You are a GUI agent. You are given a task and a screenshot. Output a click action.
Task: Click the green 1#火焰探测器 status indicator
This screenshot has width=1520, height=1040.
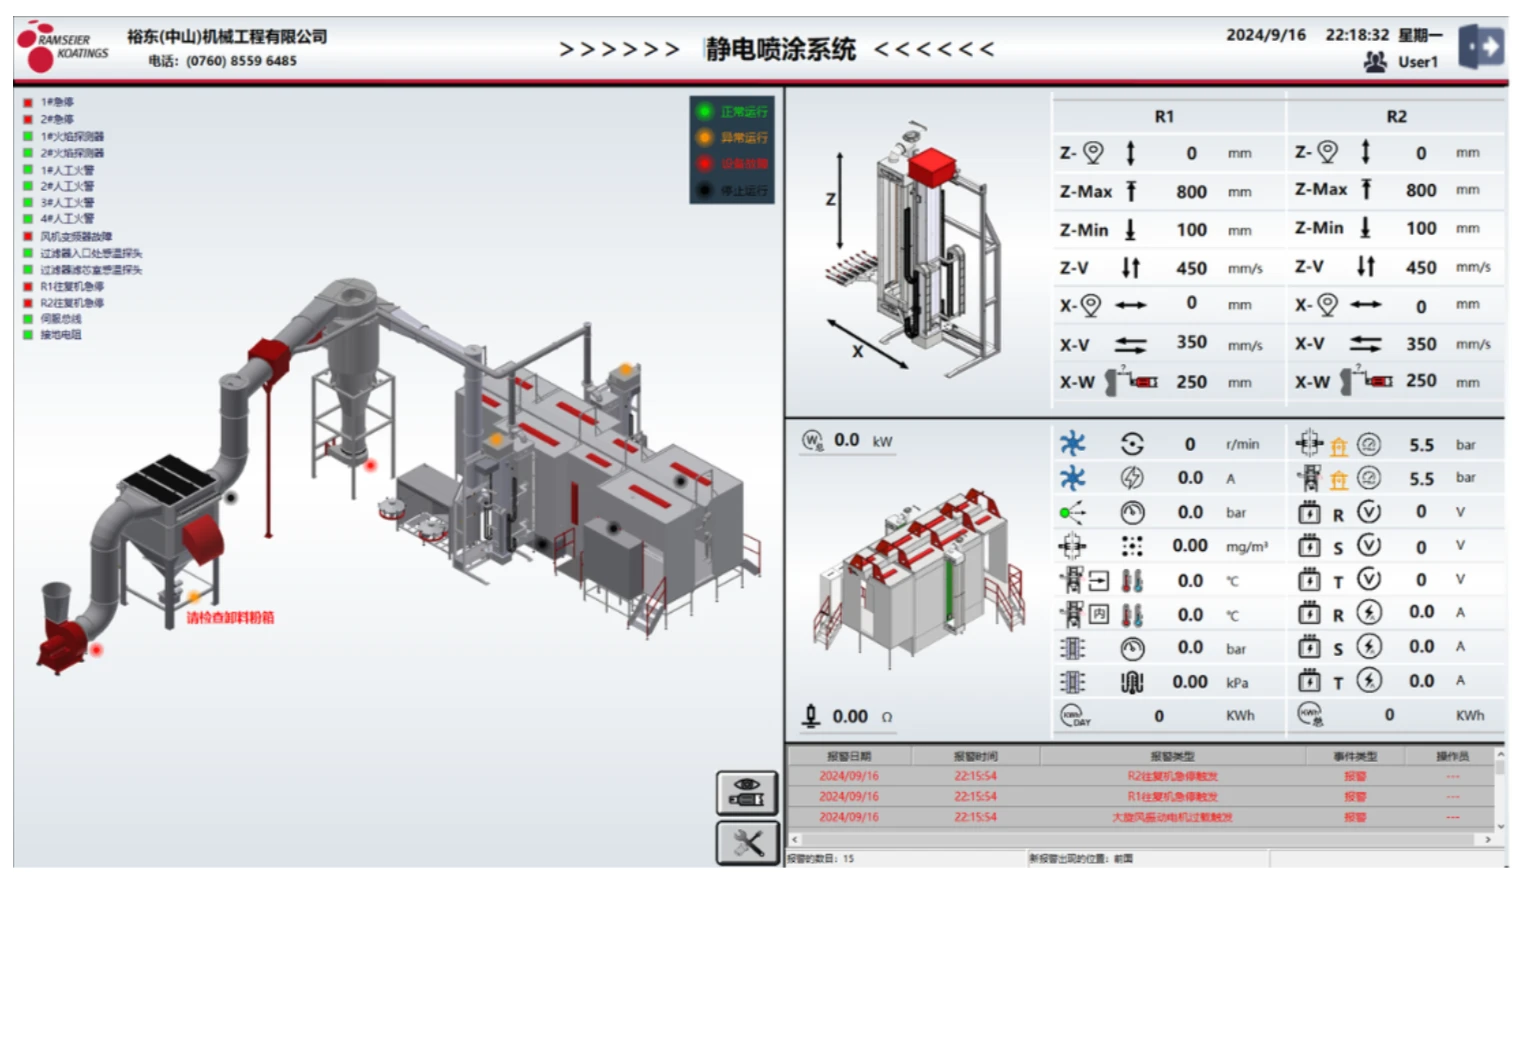point(29,137)
